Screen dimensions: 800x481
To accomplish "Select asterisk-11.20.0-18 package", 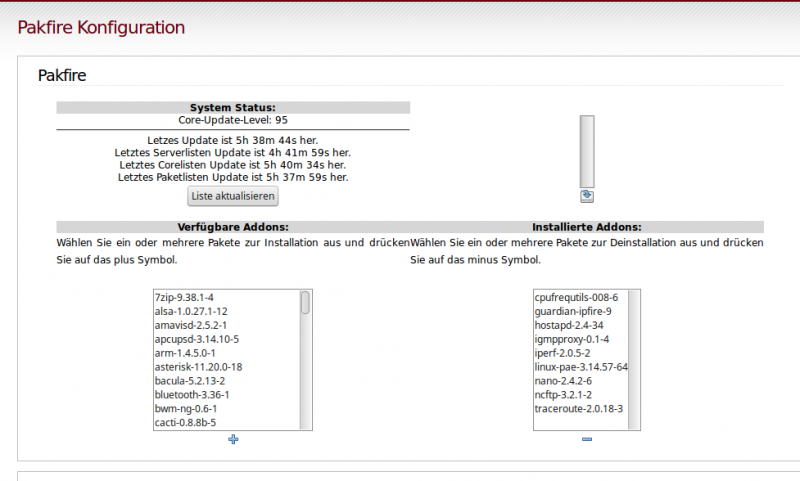I will pyautogui.click(x=227, y=367).
